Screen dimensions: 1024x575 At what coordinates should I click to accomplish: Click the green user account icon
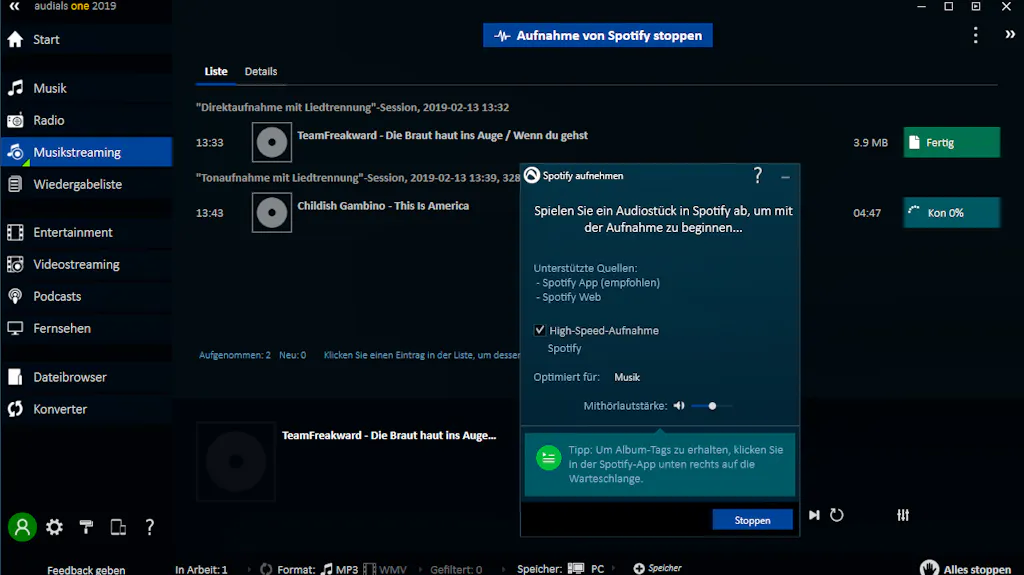click(x=22, y=527)
